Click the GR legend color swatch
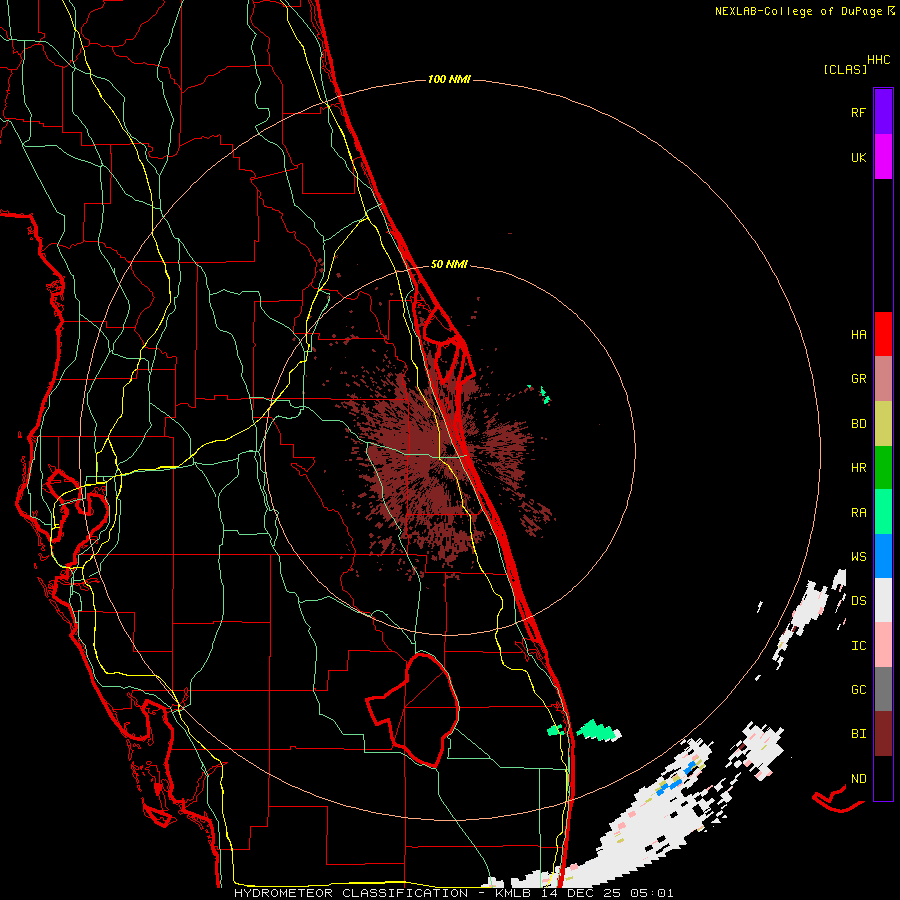 [883, 379]
